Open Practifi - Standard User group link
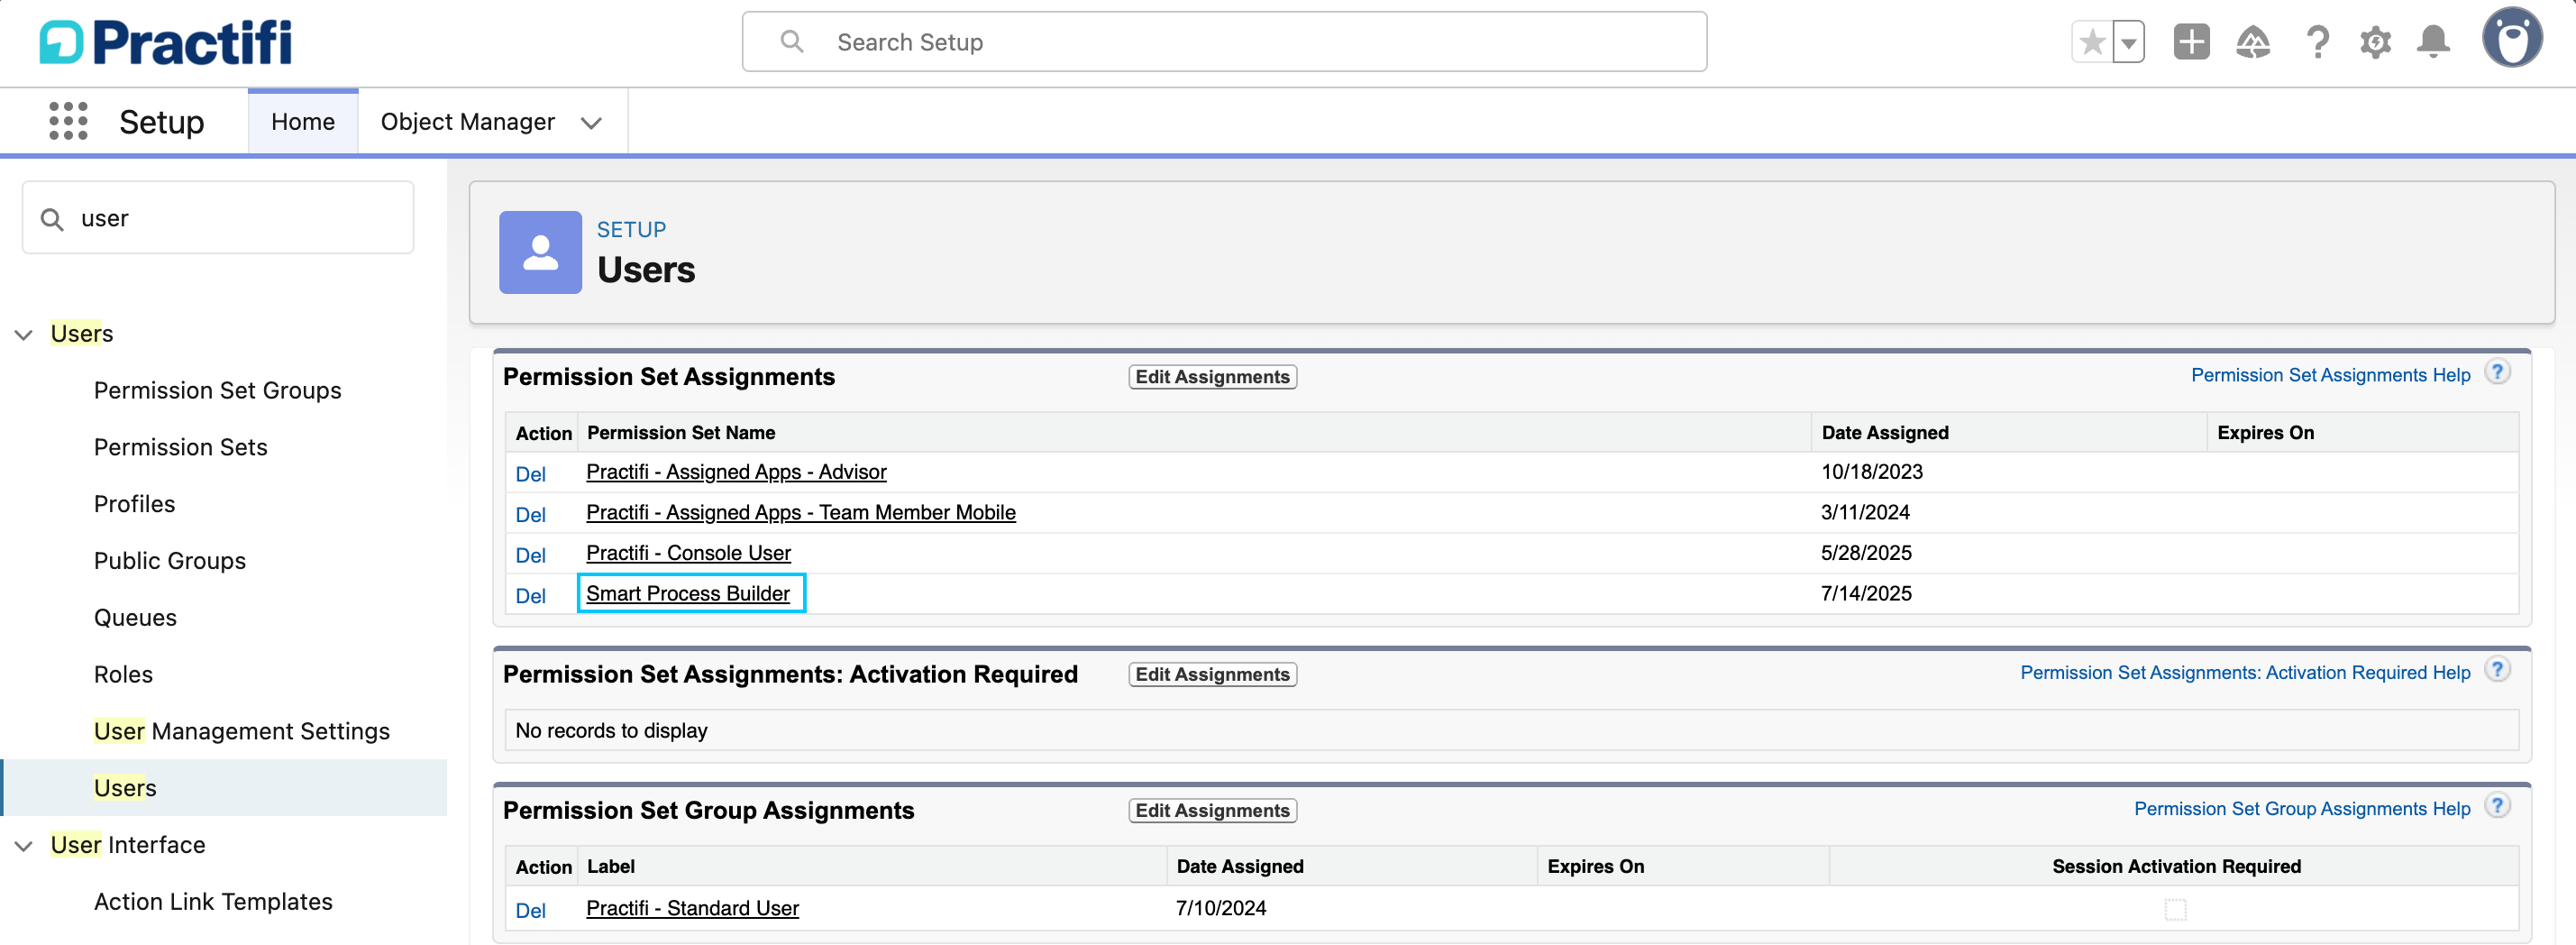The height and width of the screenshot is (945, 2576). point(692,908)
